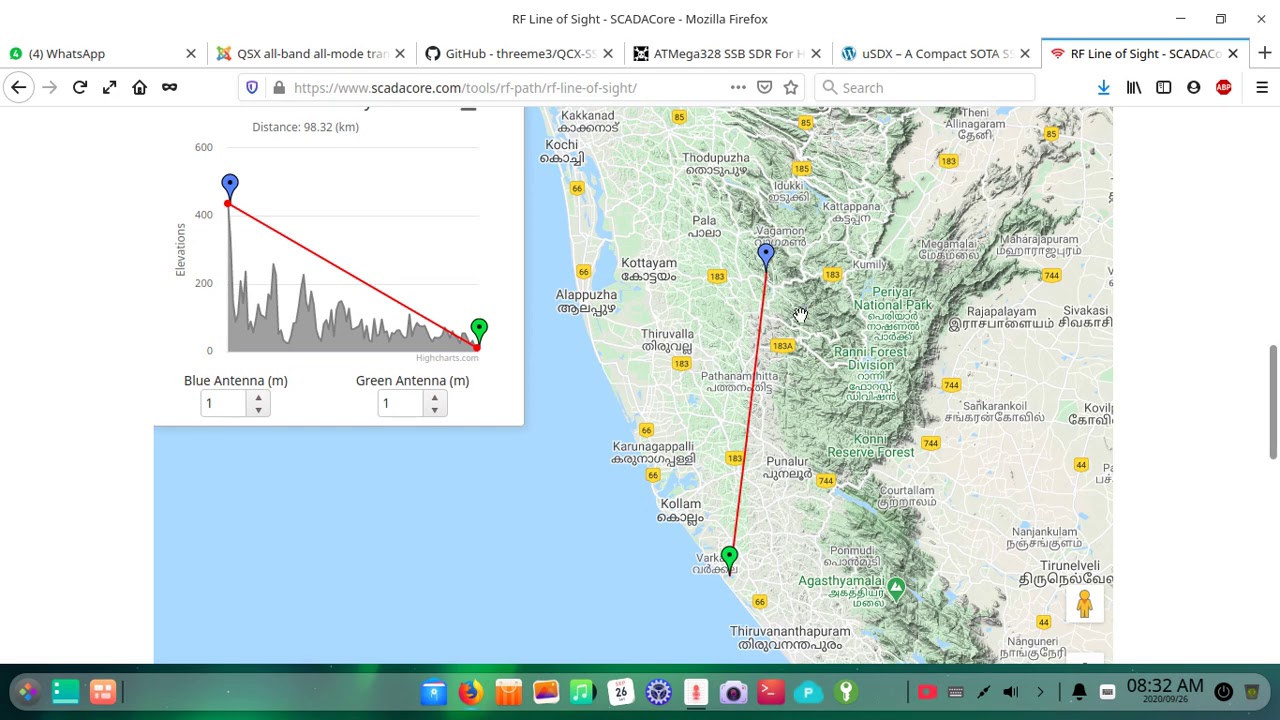Open the music player dock icon
This screenshot has width=1280, height=720.
pos(582,691)
